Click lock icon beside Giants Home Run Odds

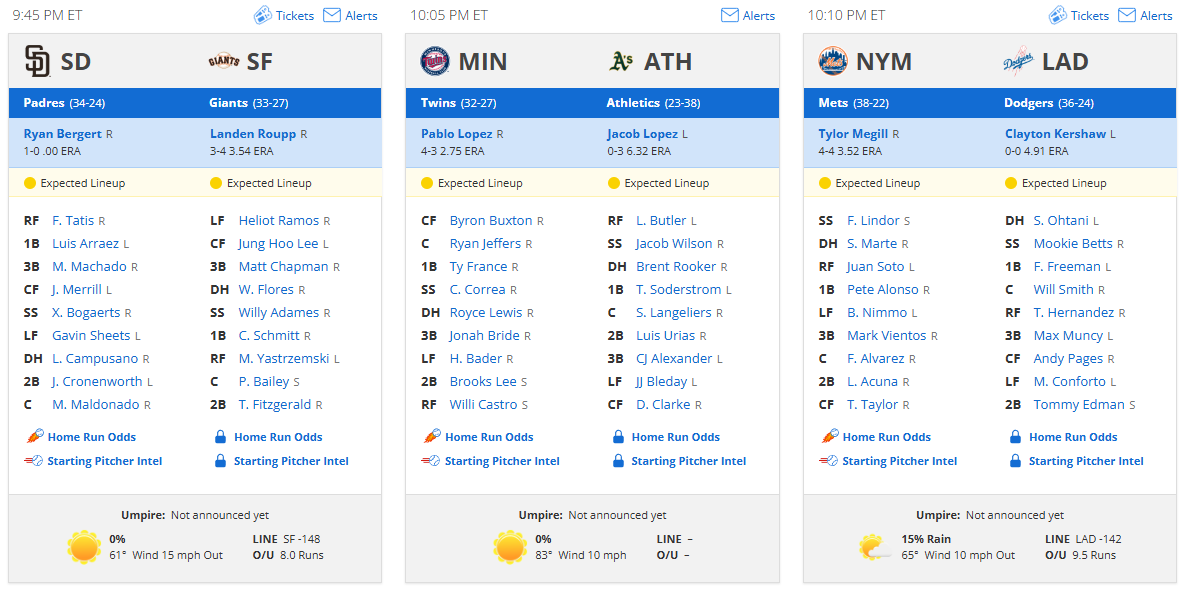[x=220, y=437]
